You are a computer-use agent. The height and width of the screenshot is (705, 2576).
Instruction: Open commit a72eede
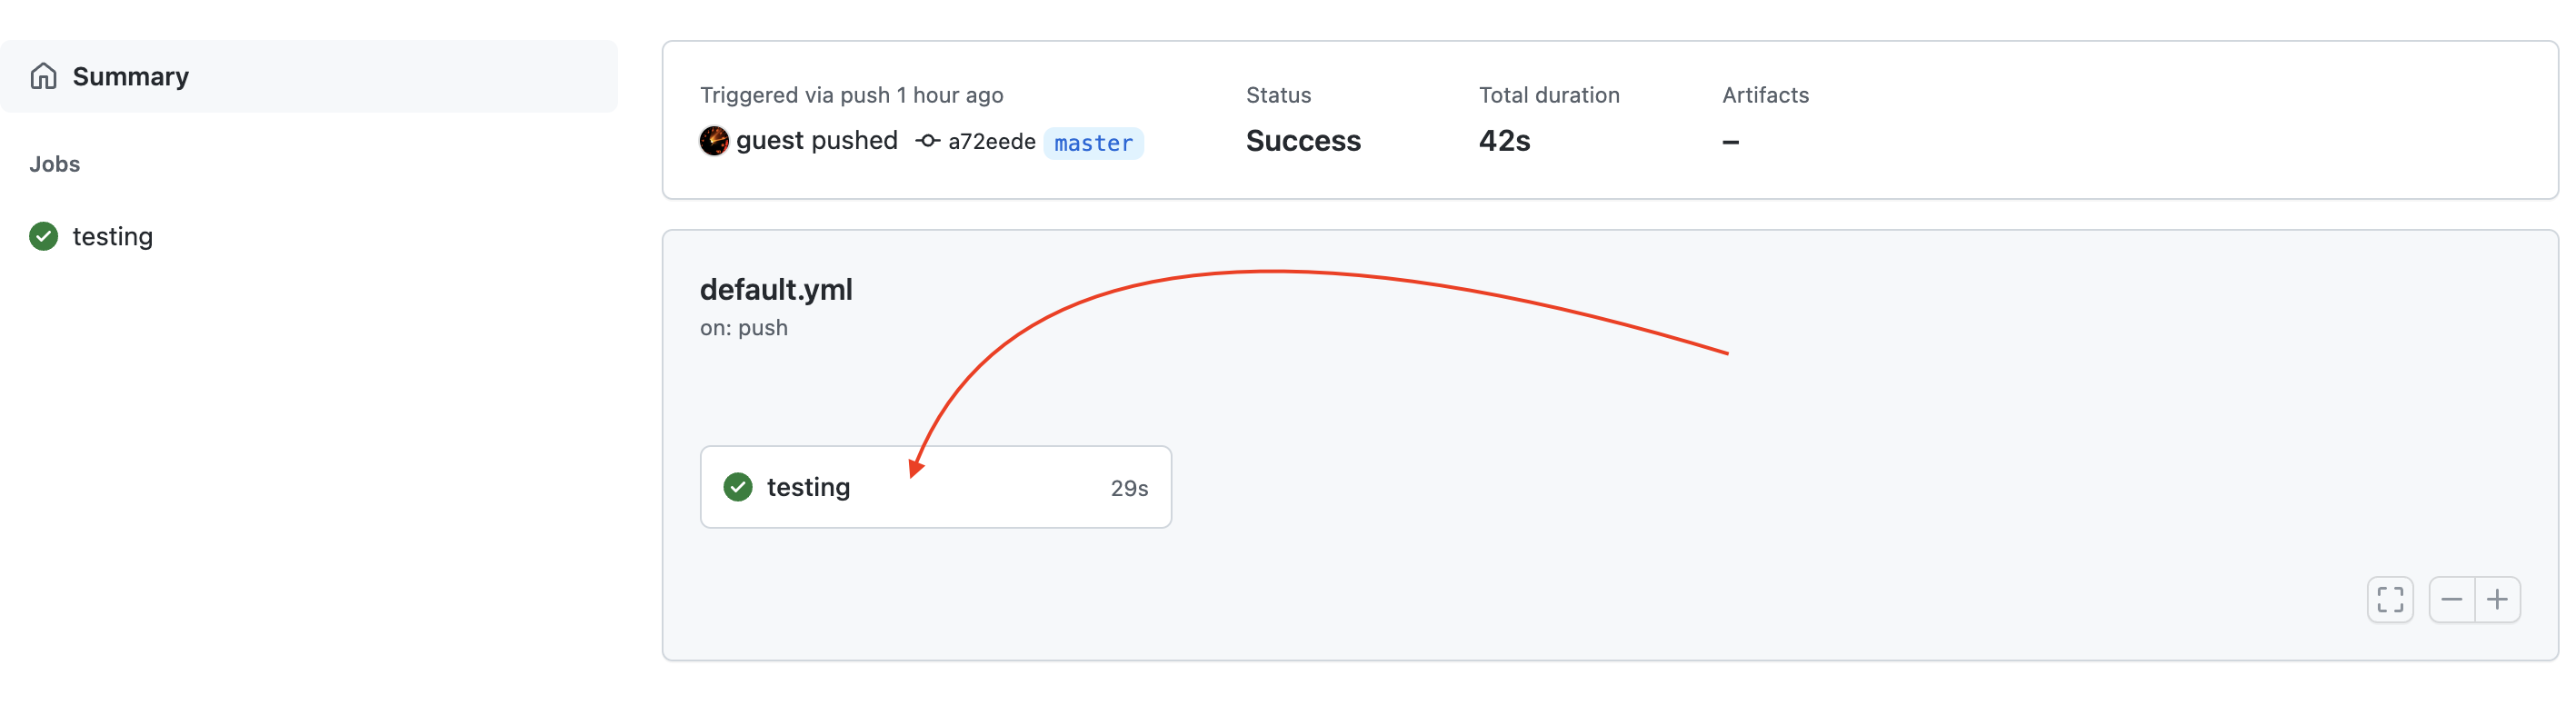(x=991, y=142)
